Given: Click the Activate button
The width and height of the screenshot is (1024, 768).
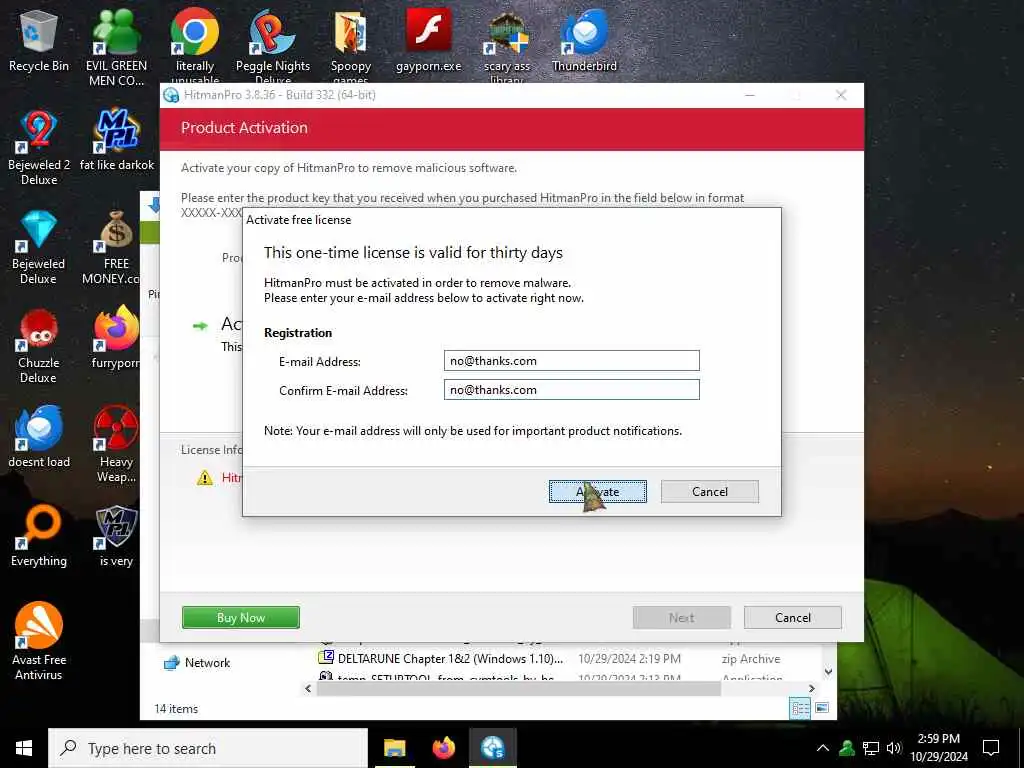Looking at the screenshot, I should [x=598, y=492].
